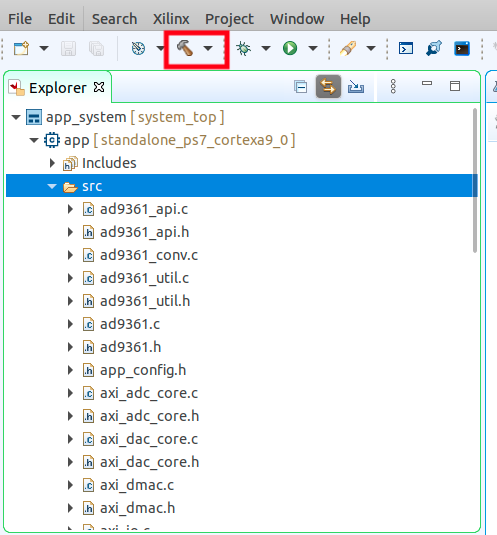Open Explorer View Menu three dots
497x535 pixels.
click(x=393, y=87)
